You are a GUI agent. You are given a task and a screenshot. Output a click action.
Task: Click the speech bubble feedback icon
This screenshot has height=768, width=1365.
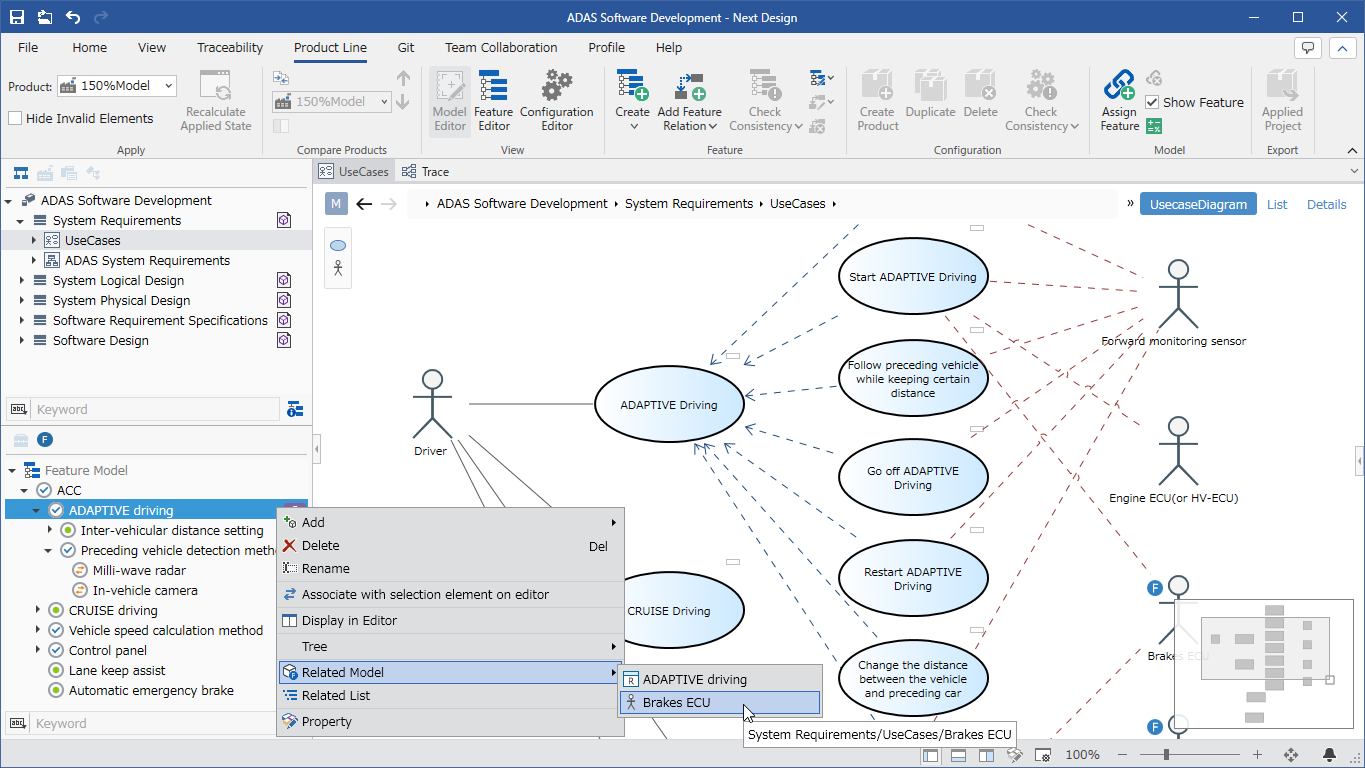click(1307, 47)
